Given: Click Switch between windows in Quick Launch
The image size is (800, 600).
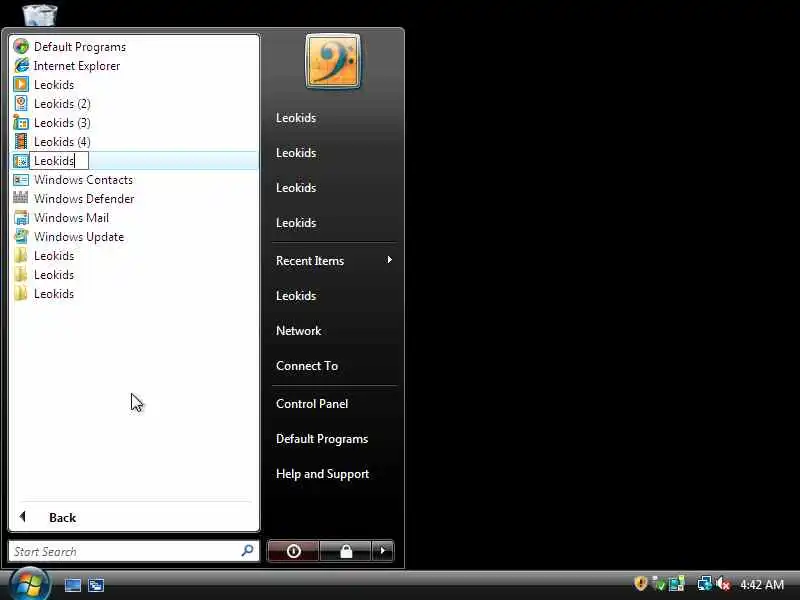Looking at the screenshot, I should (x=96, y=585).
